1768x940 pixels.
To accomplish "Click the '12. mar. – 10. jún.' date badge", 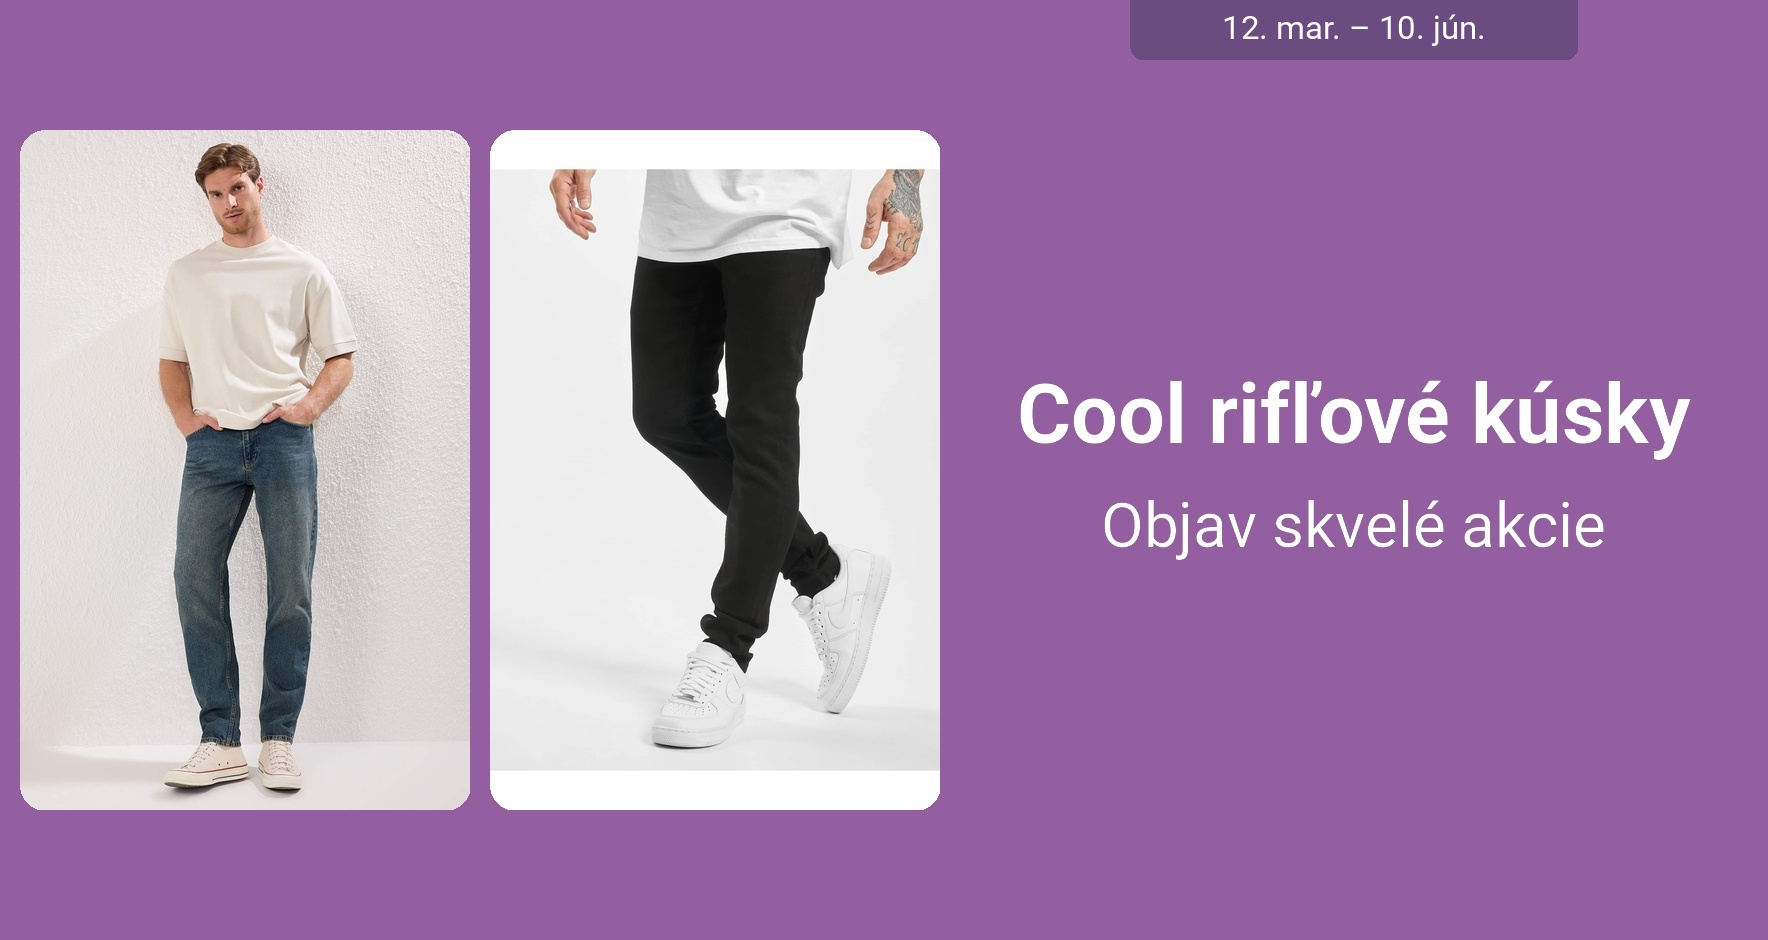I will point(1354,29).
